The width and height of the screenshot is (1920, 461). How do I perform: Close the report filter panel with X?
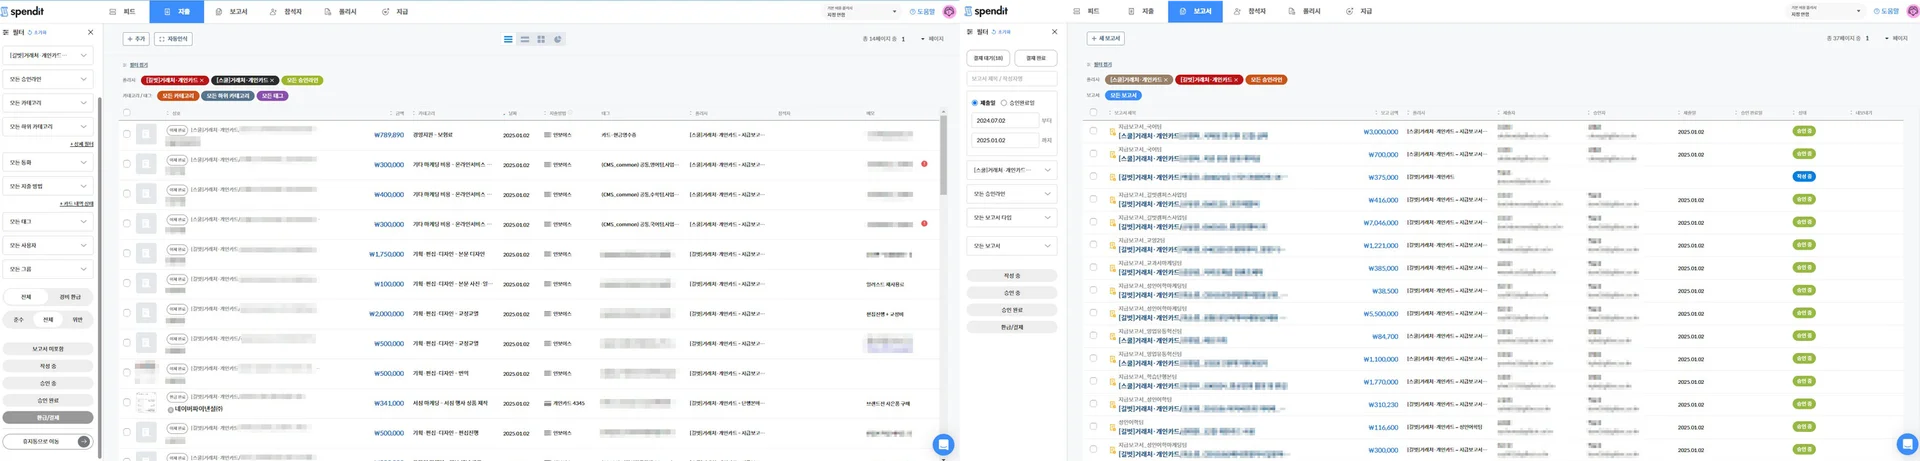pos(1054,32)
